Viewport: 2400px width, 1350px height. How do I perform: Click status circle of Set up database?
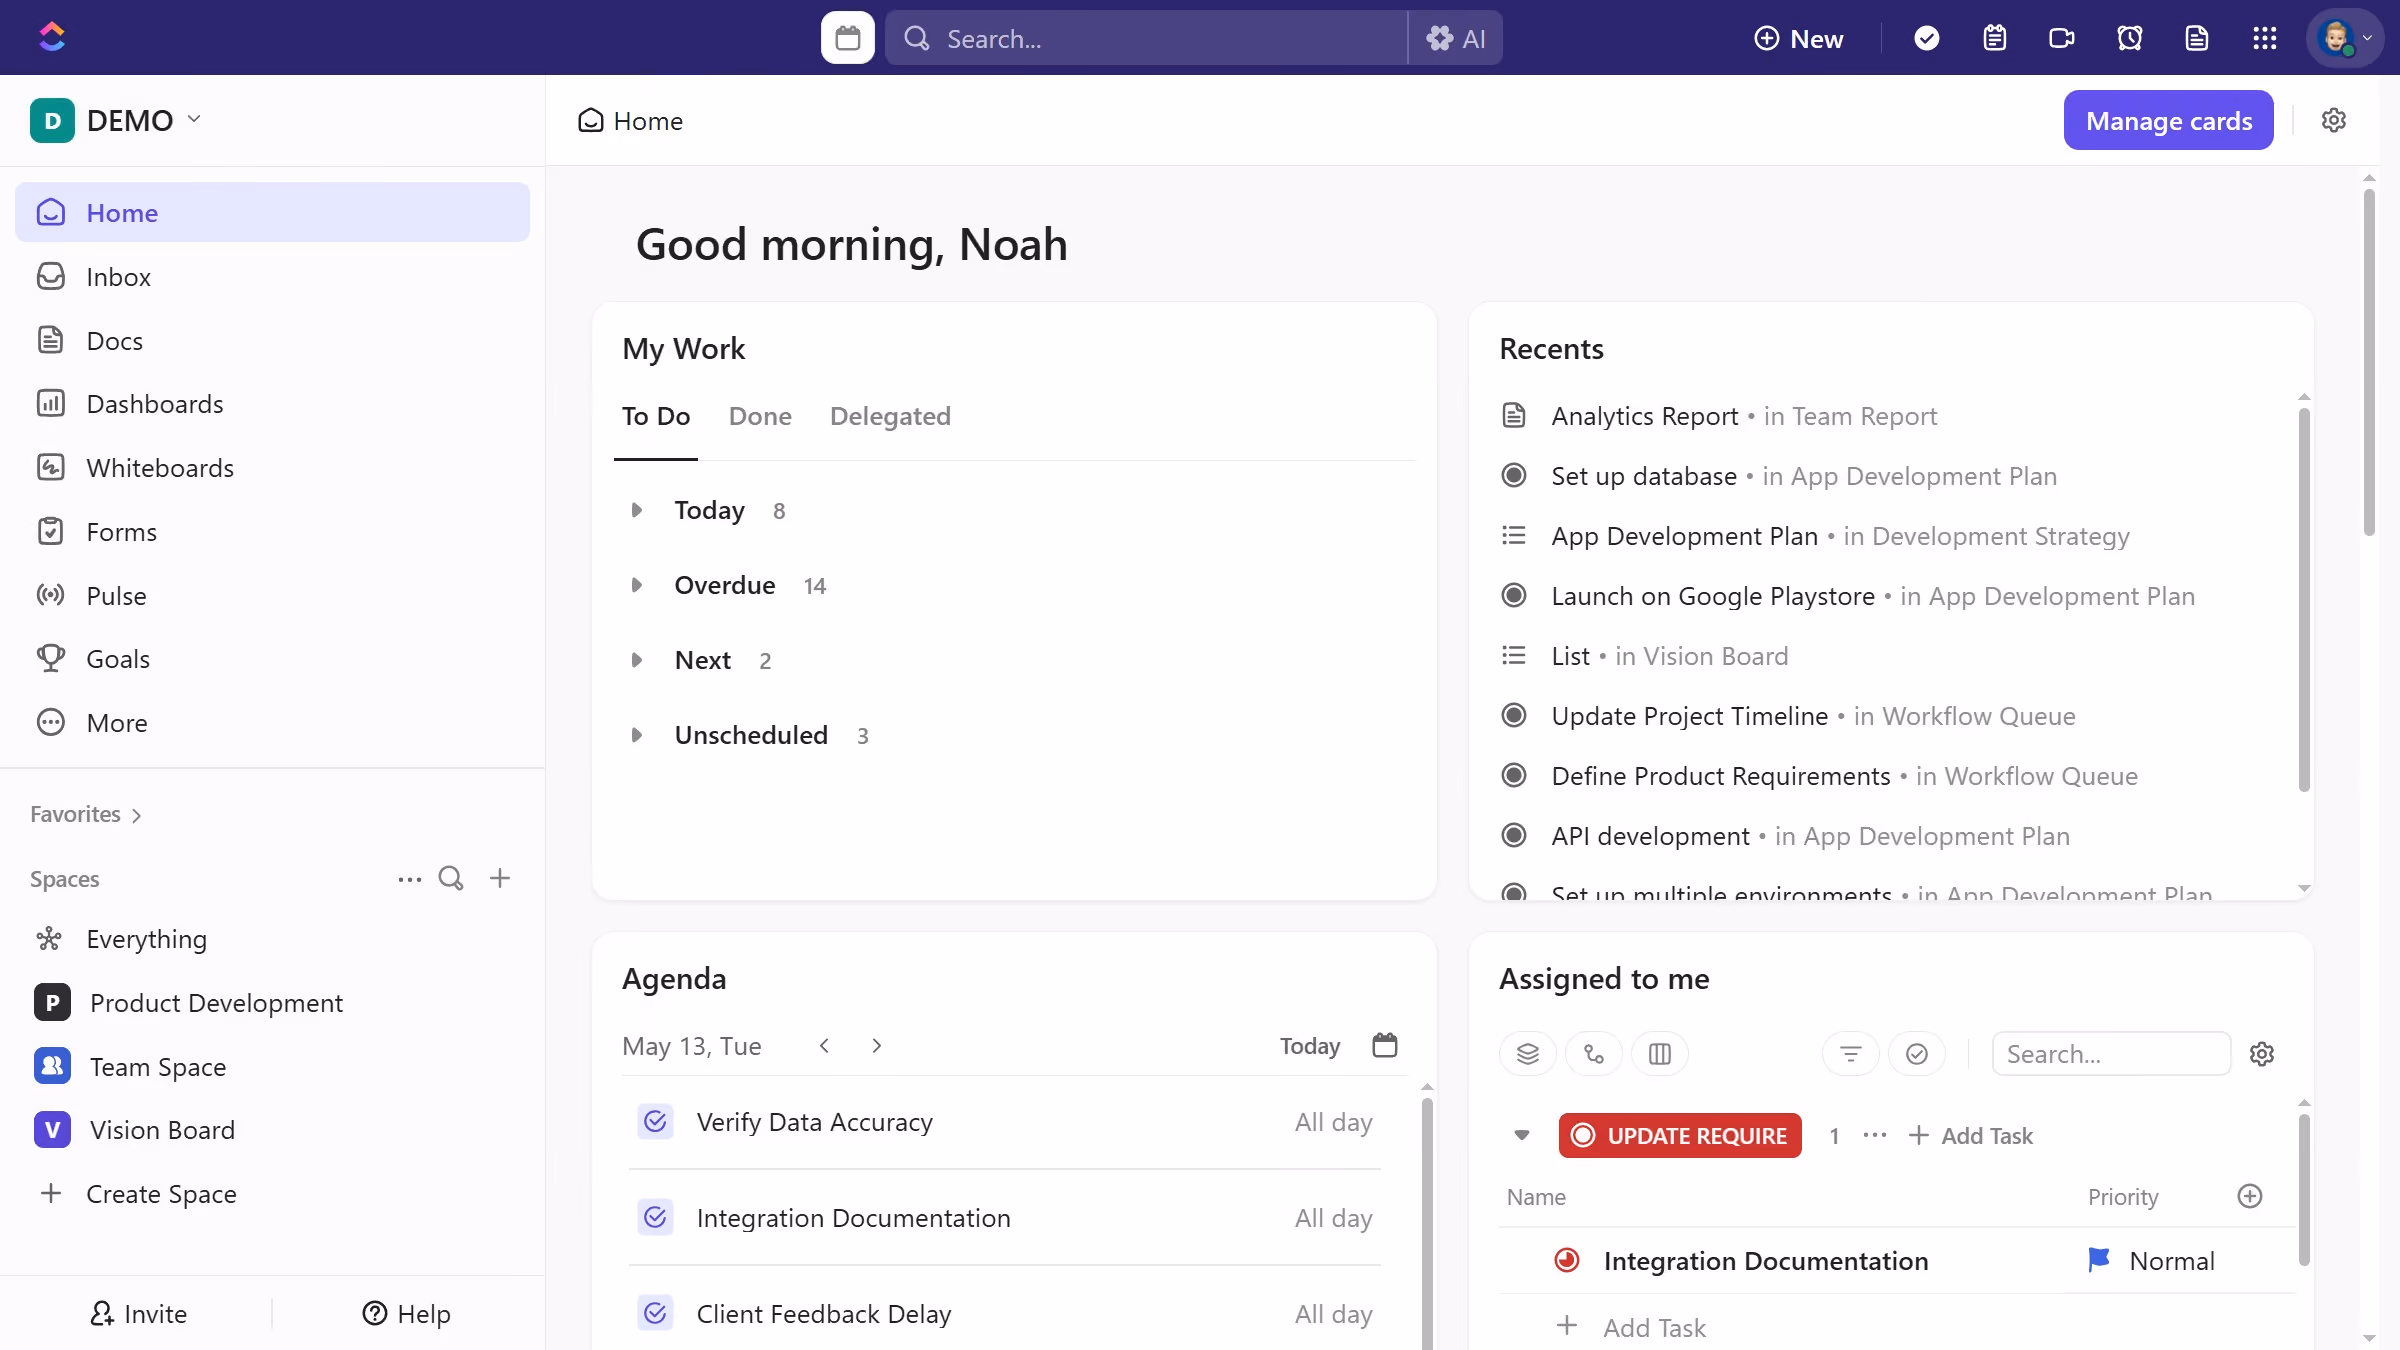pos(1513,475)
